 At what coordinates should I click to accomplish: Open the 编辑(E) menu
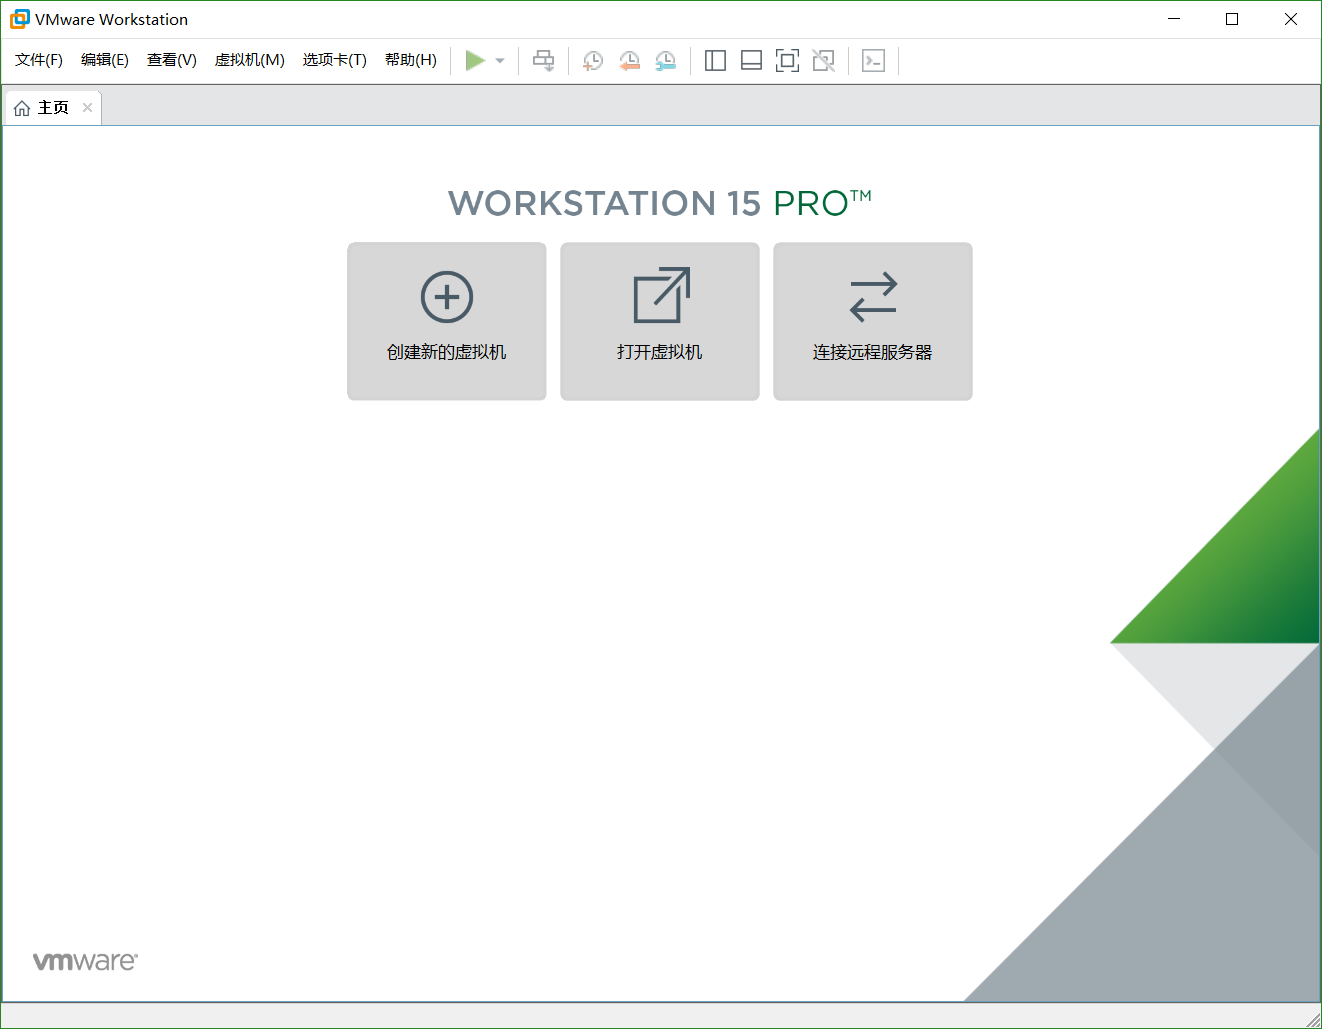point(105,60)
